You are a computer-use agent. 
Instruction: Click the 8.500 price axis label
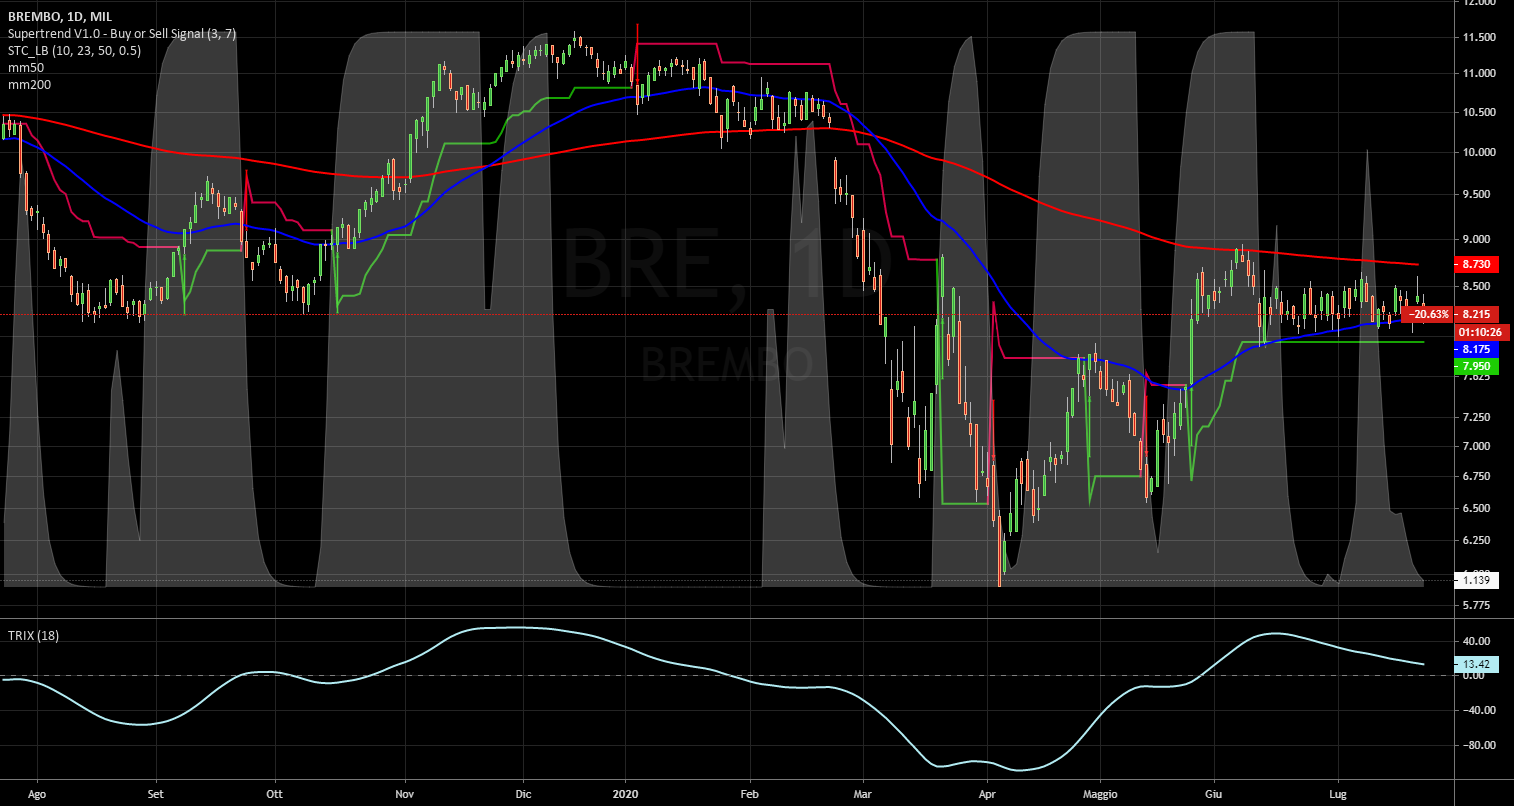[x=1478, y=286]
